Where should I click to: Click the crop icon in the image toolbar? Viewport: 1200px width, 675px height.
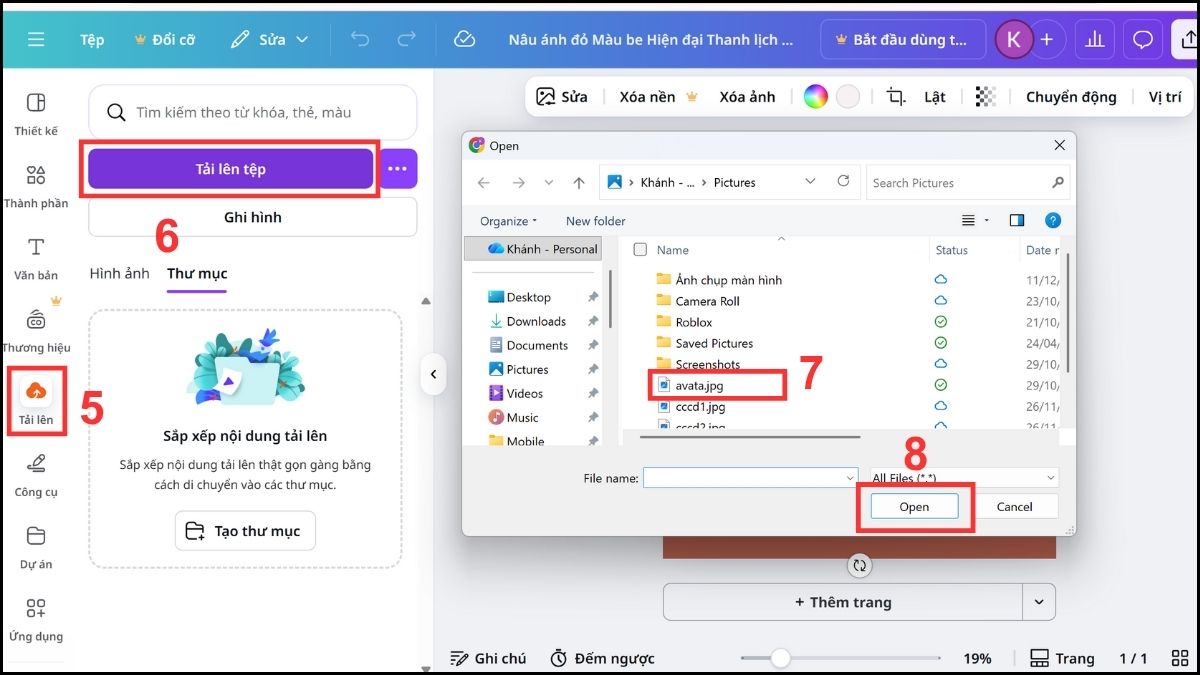coord(895,96)
